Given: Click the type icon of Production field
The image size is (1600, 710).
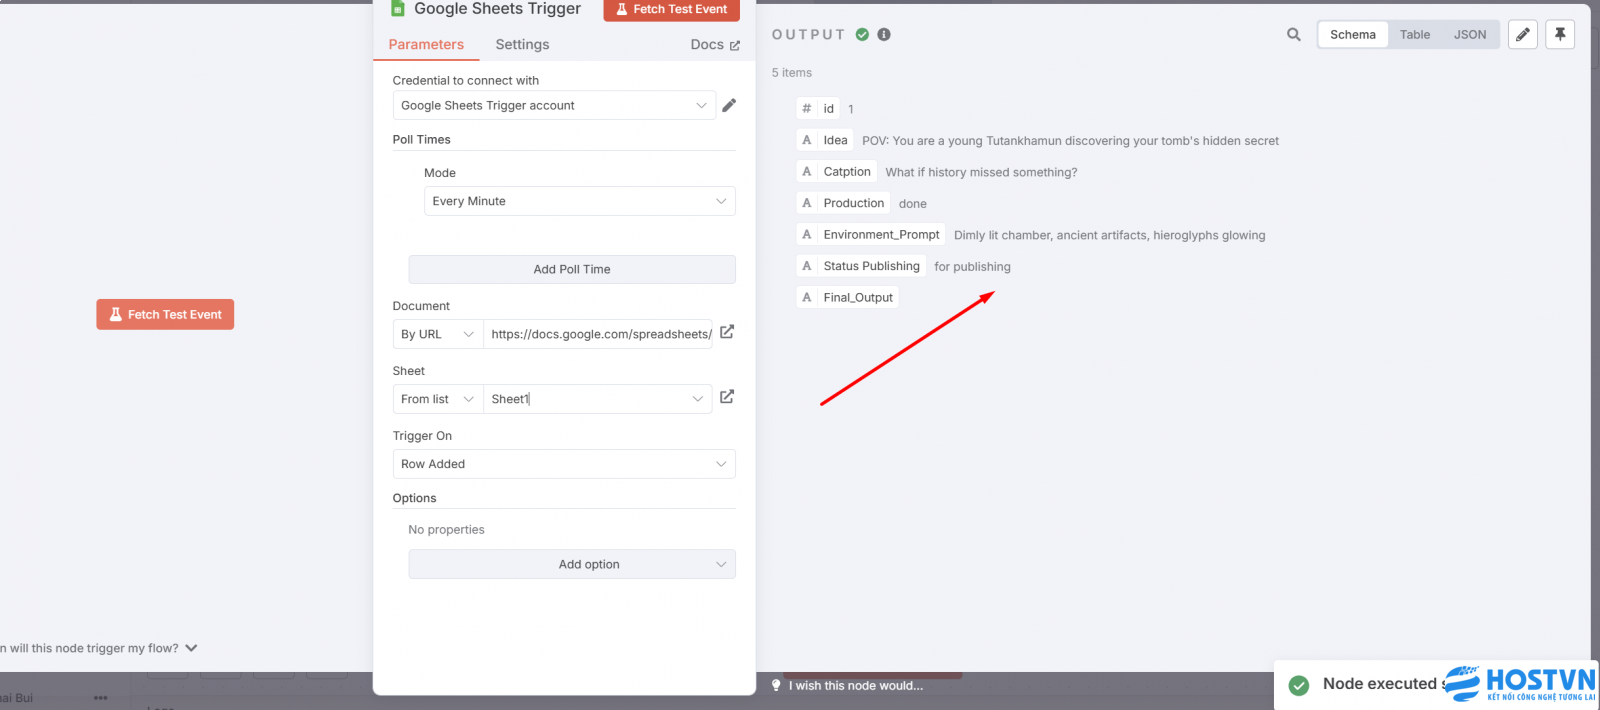Looking at the screenshot, I should tap(807, 203).
